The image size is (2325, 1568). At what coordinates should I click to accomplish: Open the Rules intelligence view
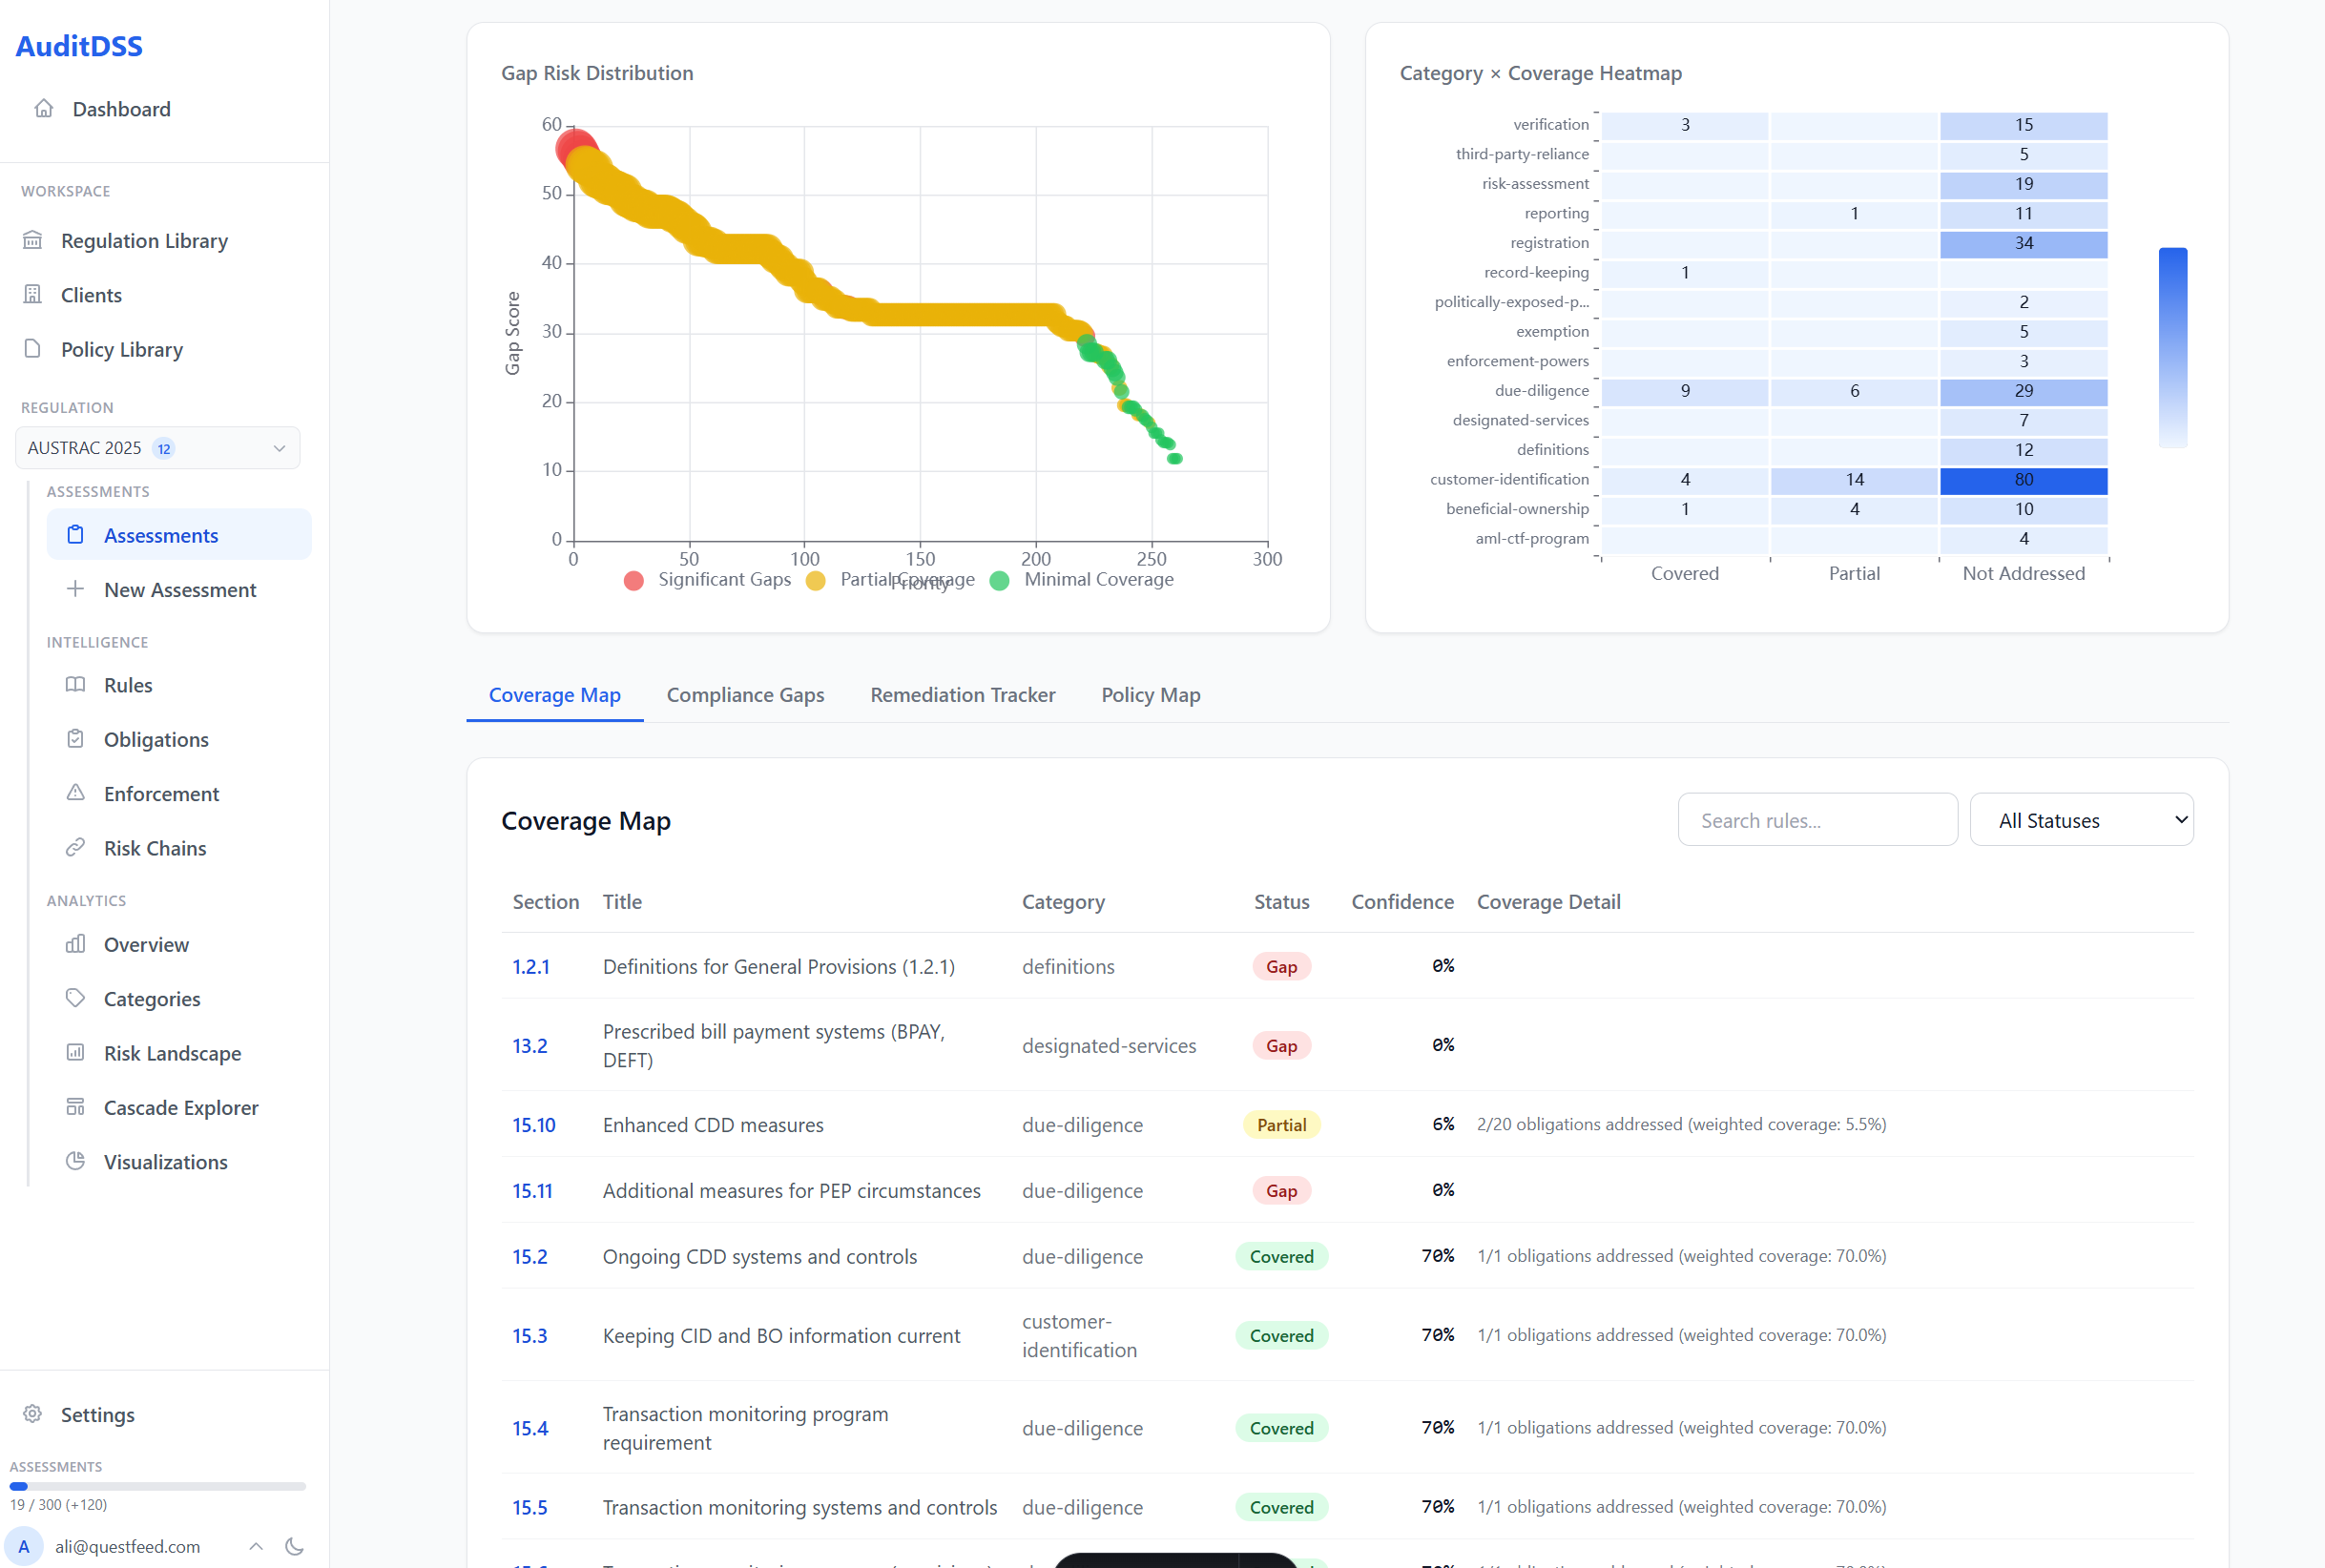point(127,685)
